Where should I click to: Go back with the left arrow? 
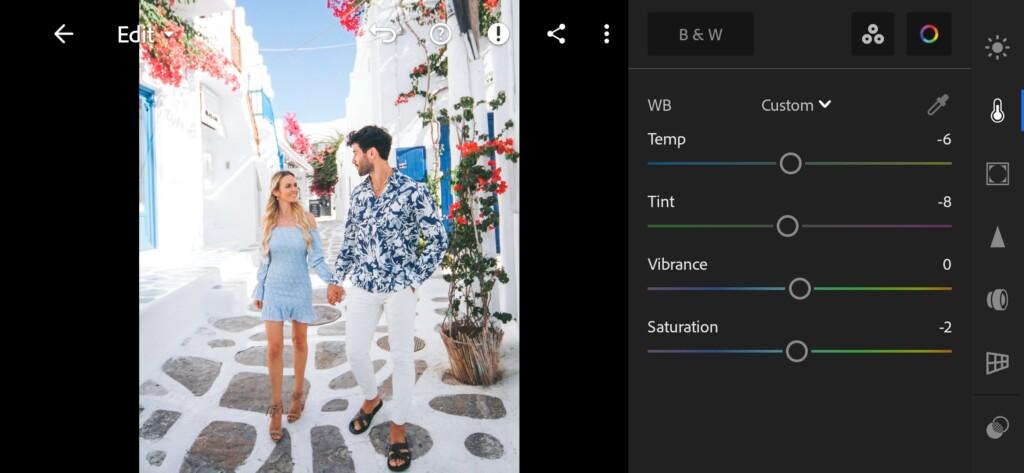[x=63, y=34]
